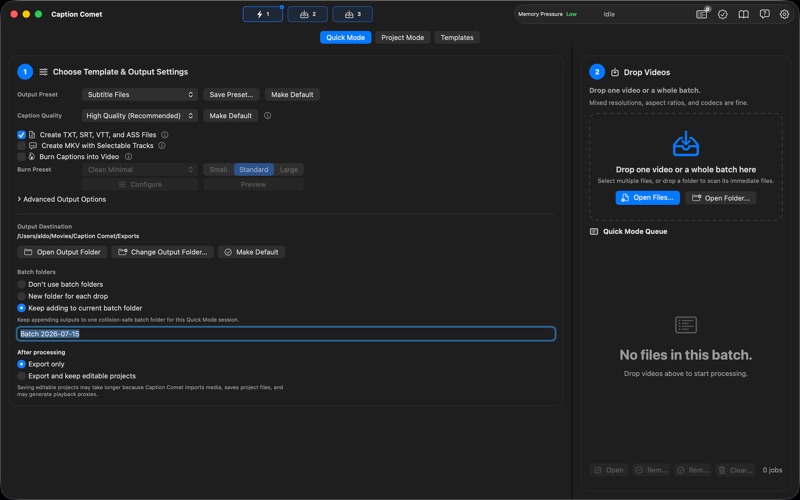The width and height of the screenshot is (800, 500).
Task: Click Open Output Folder button
Action: pos(62,252)
